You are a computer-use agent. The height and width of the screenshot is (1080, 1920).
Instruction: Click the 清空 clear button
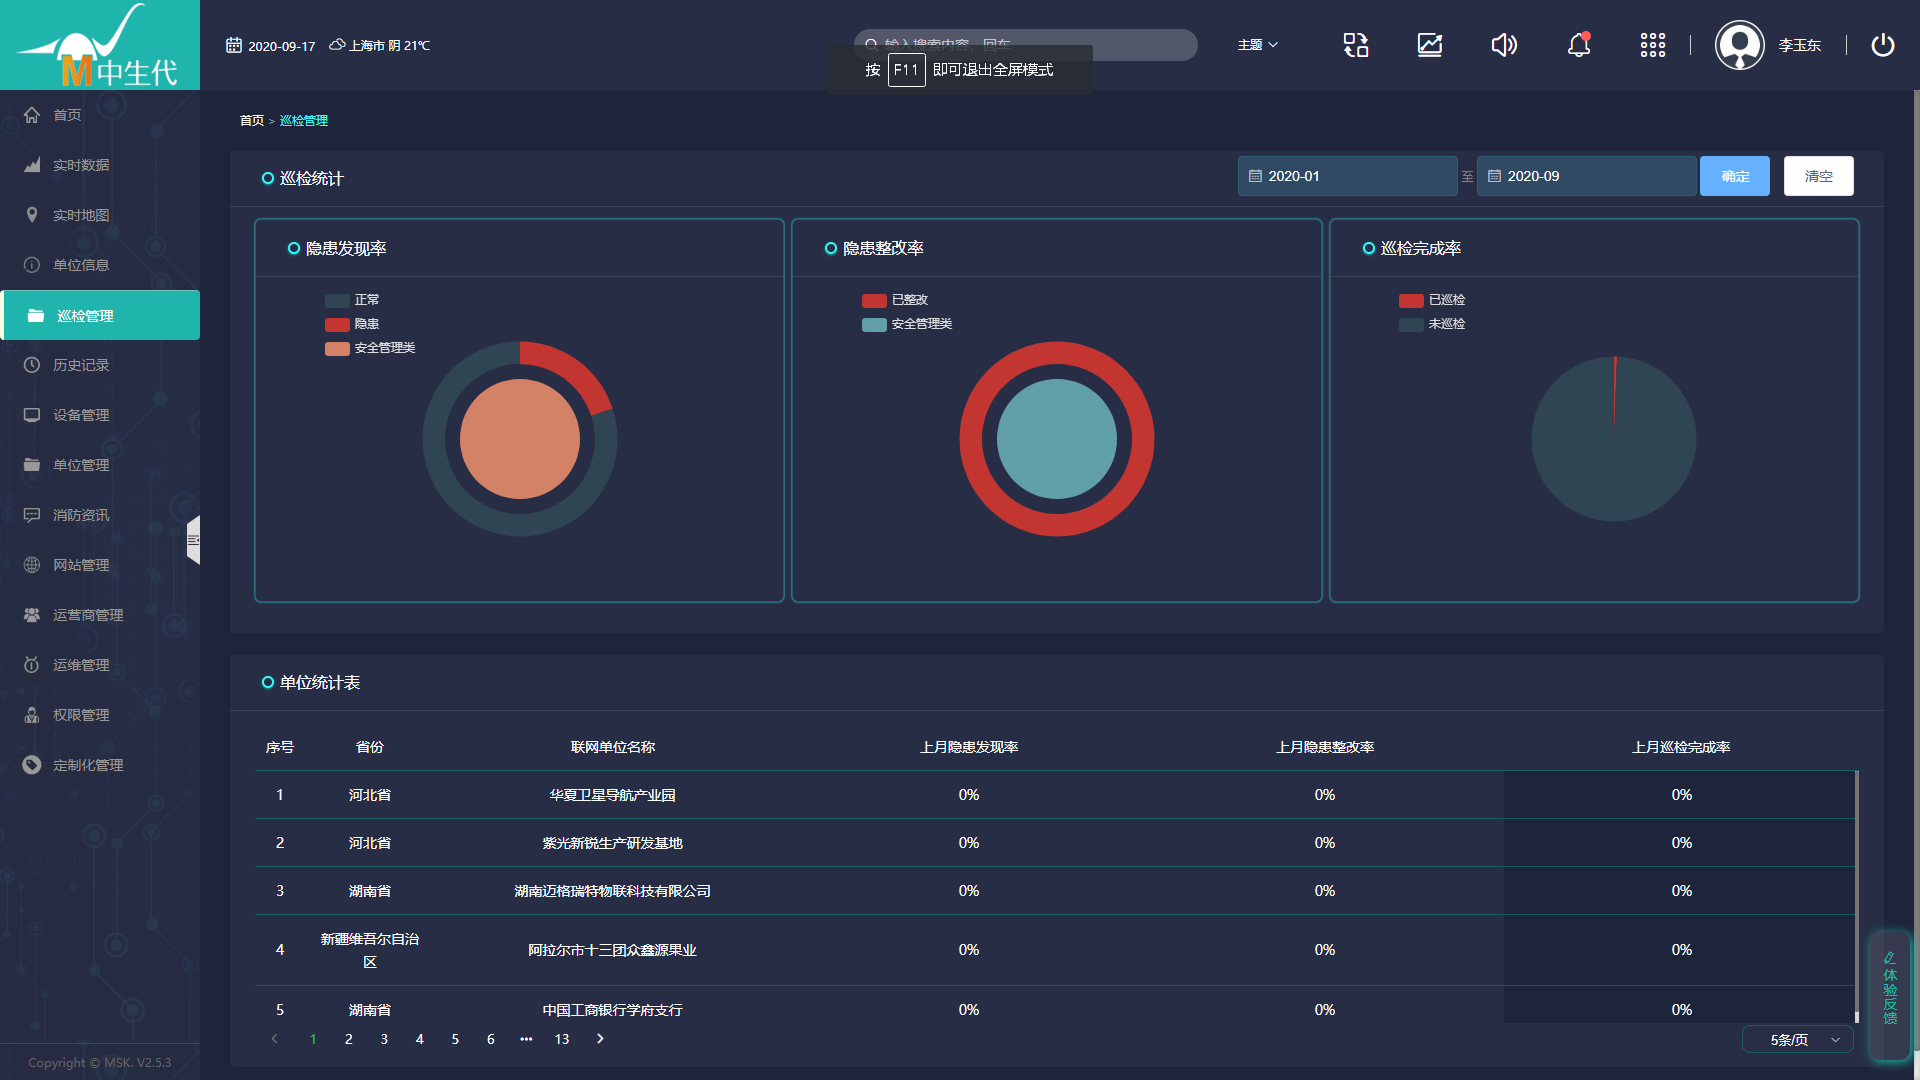coord(1818,176)
